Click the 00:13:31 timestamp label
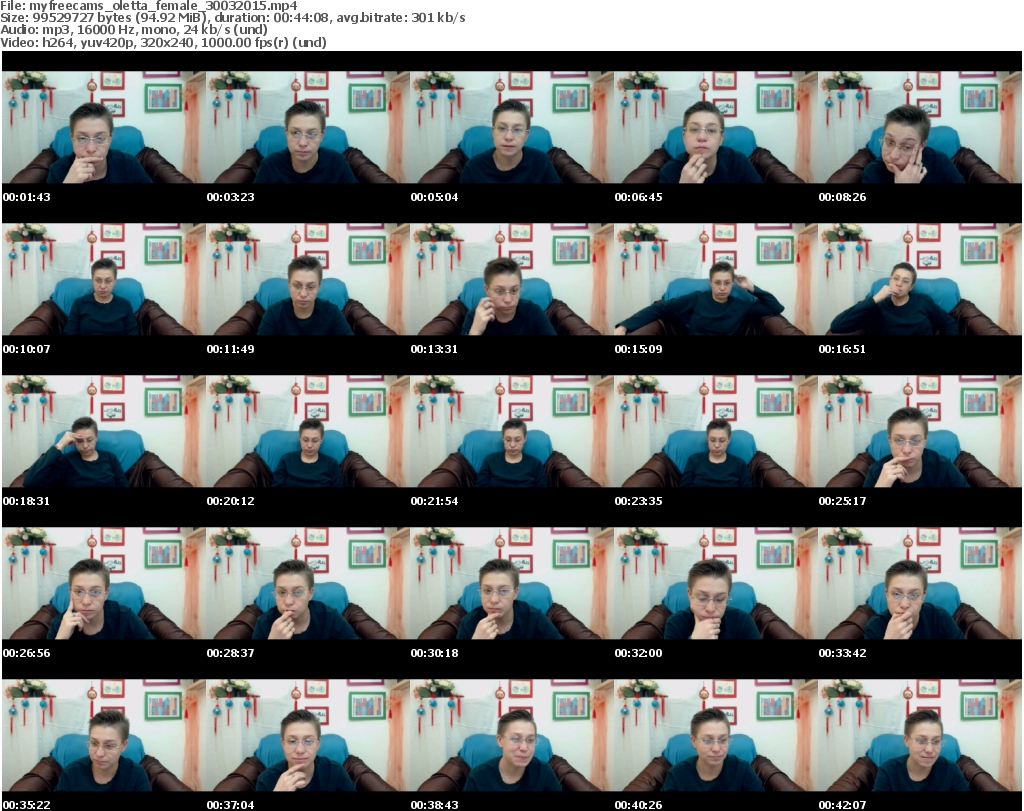The height and width of the screenshot is (811, 1024). (434, 349)
